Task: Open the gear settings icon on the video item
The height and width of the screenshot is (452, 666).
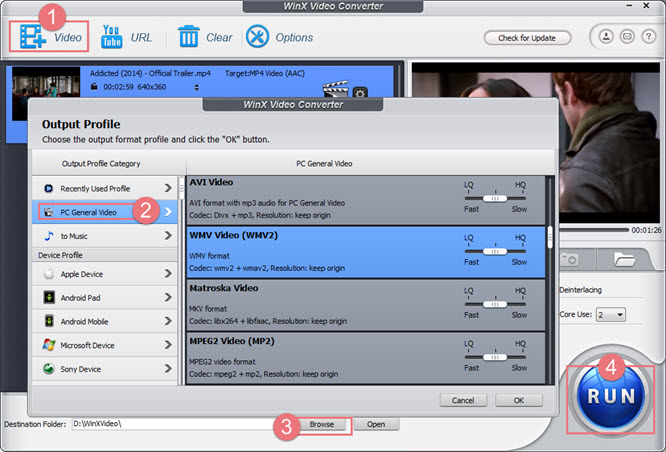Action: [x=360, y=93]
